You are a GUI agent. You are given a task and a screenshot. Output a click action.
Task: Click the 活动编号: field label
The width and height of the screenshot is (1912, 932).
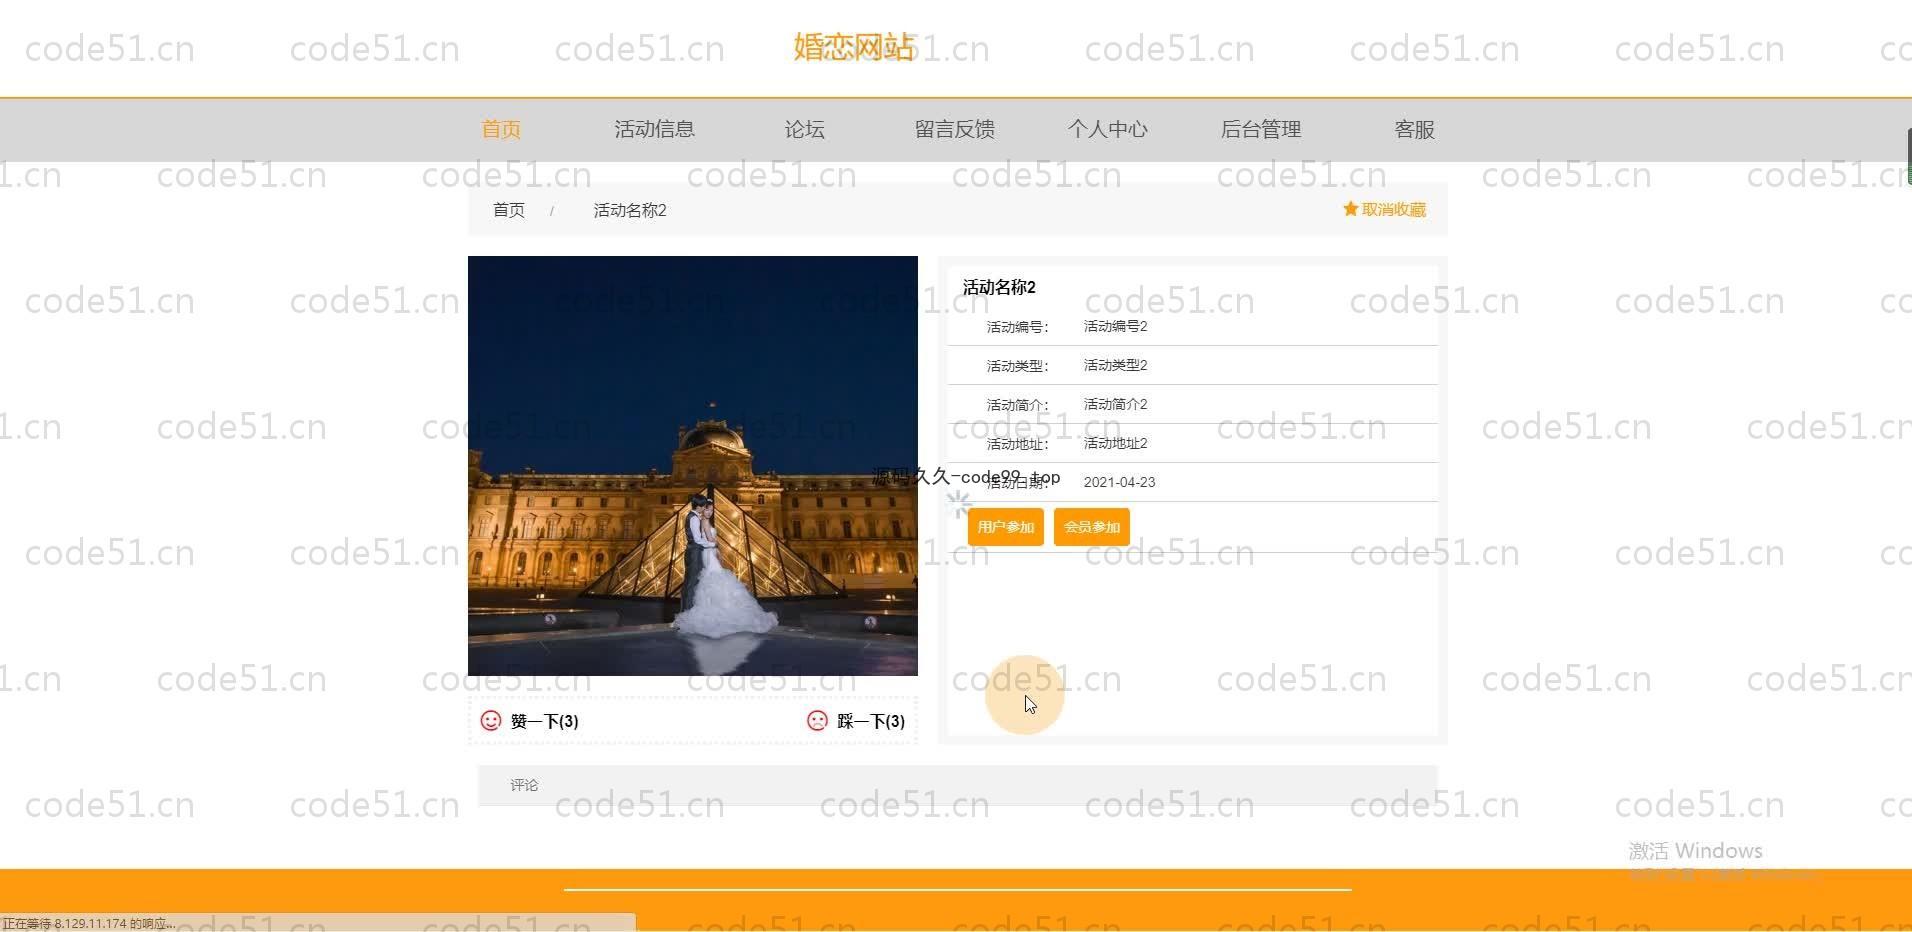pyautogui.click(x=1017, y=327)
